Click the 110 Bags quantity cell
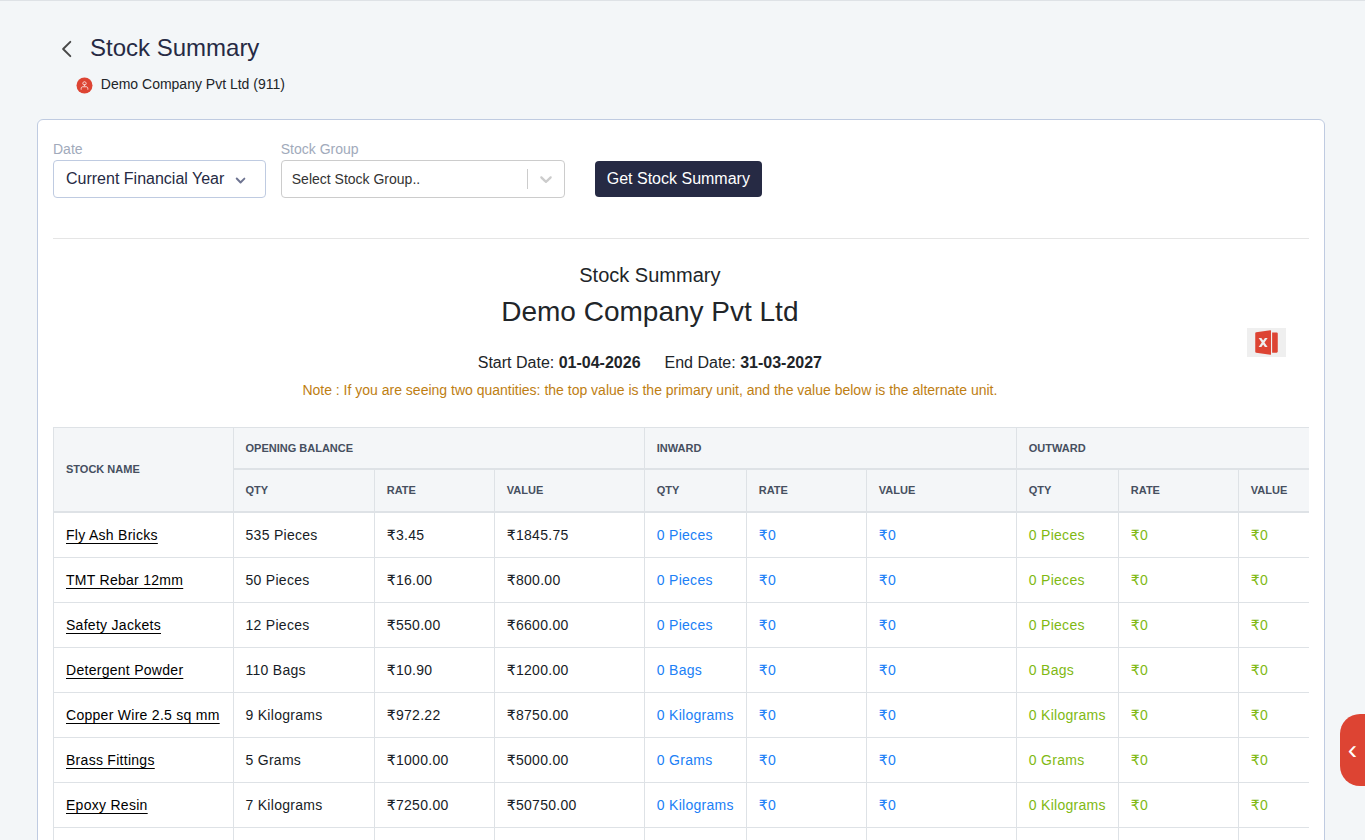The image size is (1365, 840). pyautogui.click(x=304, y=670)
